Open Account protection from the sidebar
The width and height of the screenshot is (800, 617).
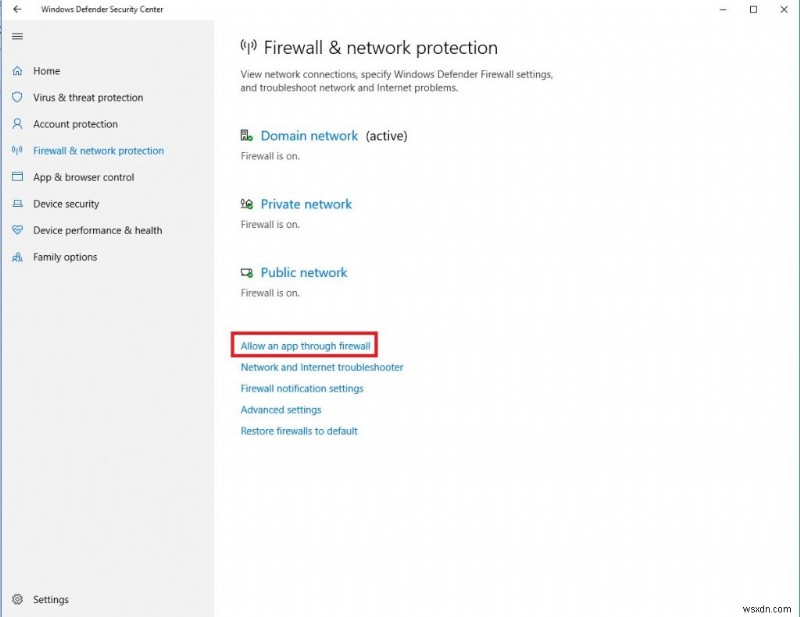(67, 124)
